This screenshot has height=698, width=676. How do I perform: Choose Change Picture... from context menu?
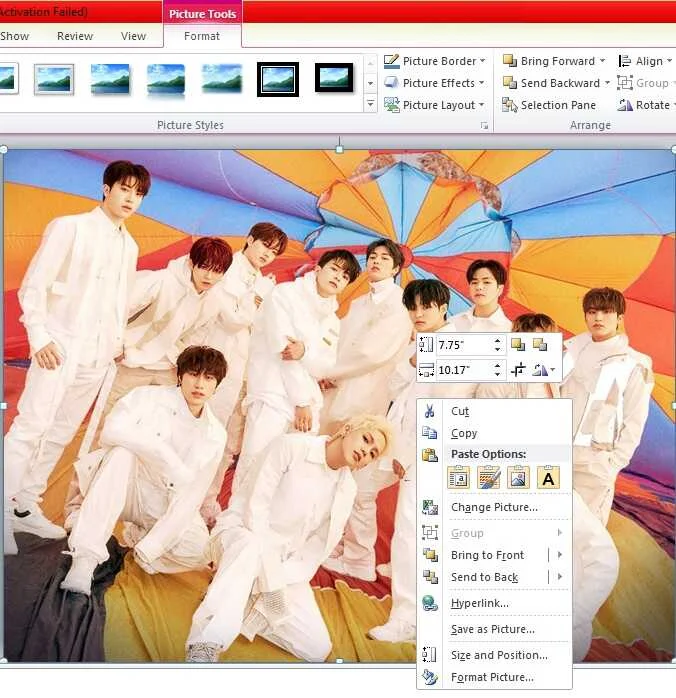[494, 507]
